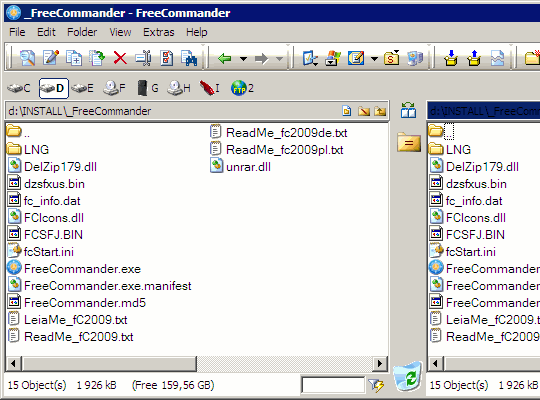Image resolution: width=540 pixels, height=400 pixels.
Task: Switch to drive E
Action: click(x=83, y=89)
